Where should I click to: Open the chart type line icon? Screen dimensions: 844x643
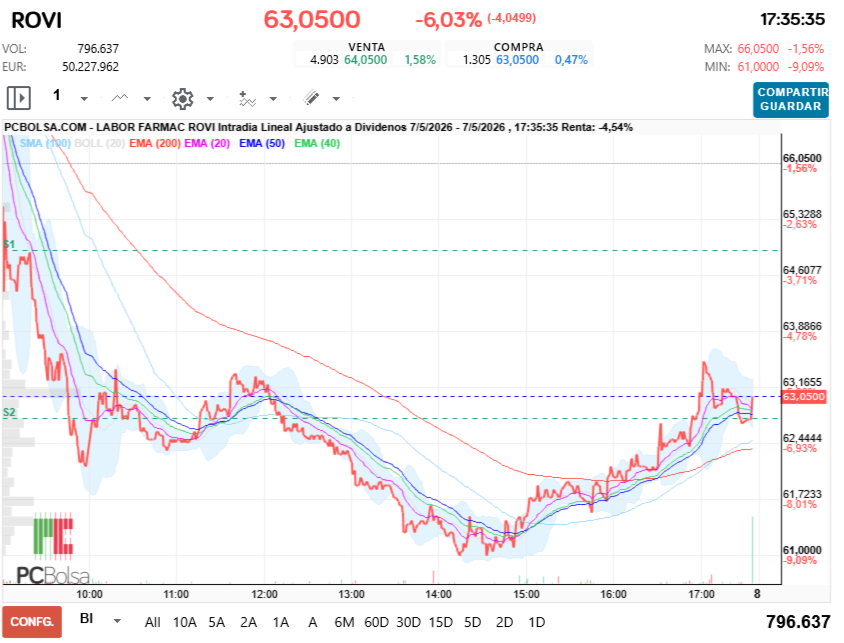coord(120,98)
